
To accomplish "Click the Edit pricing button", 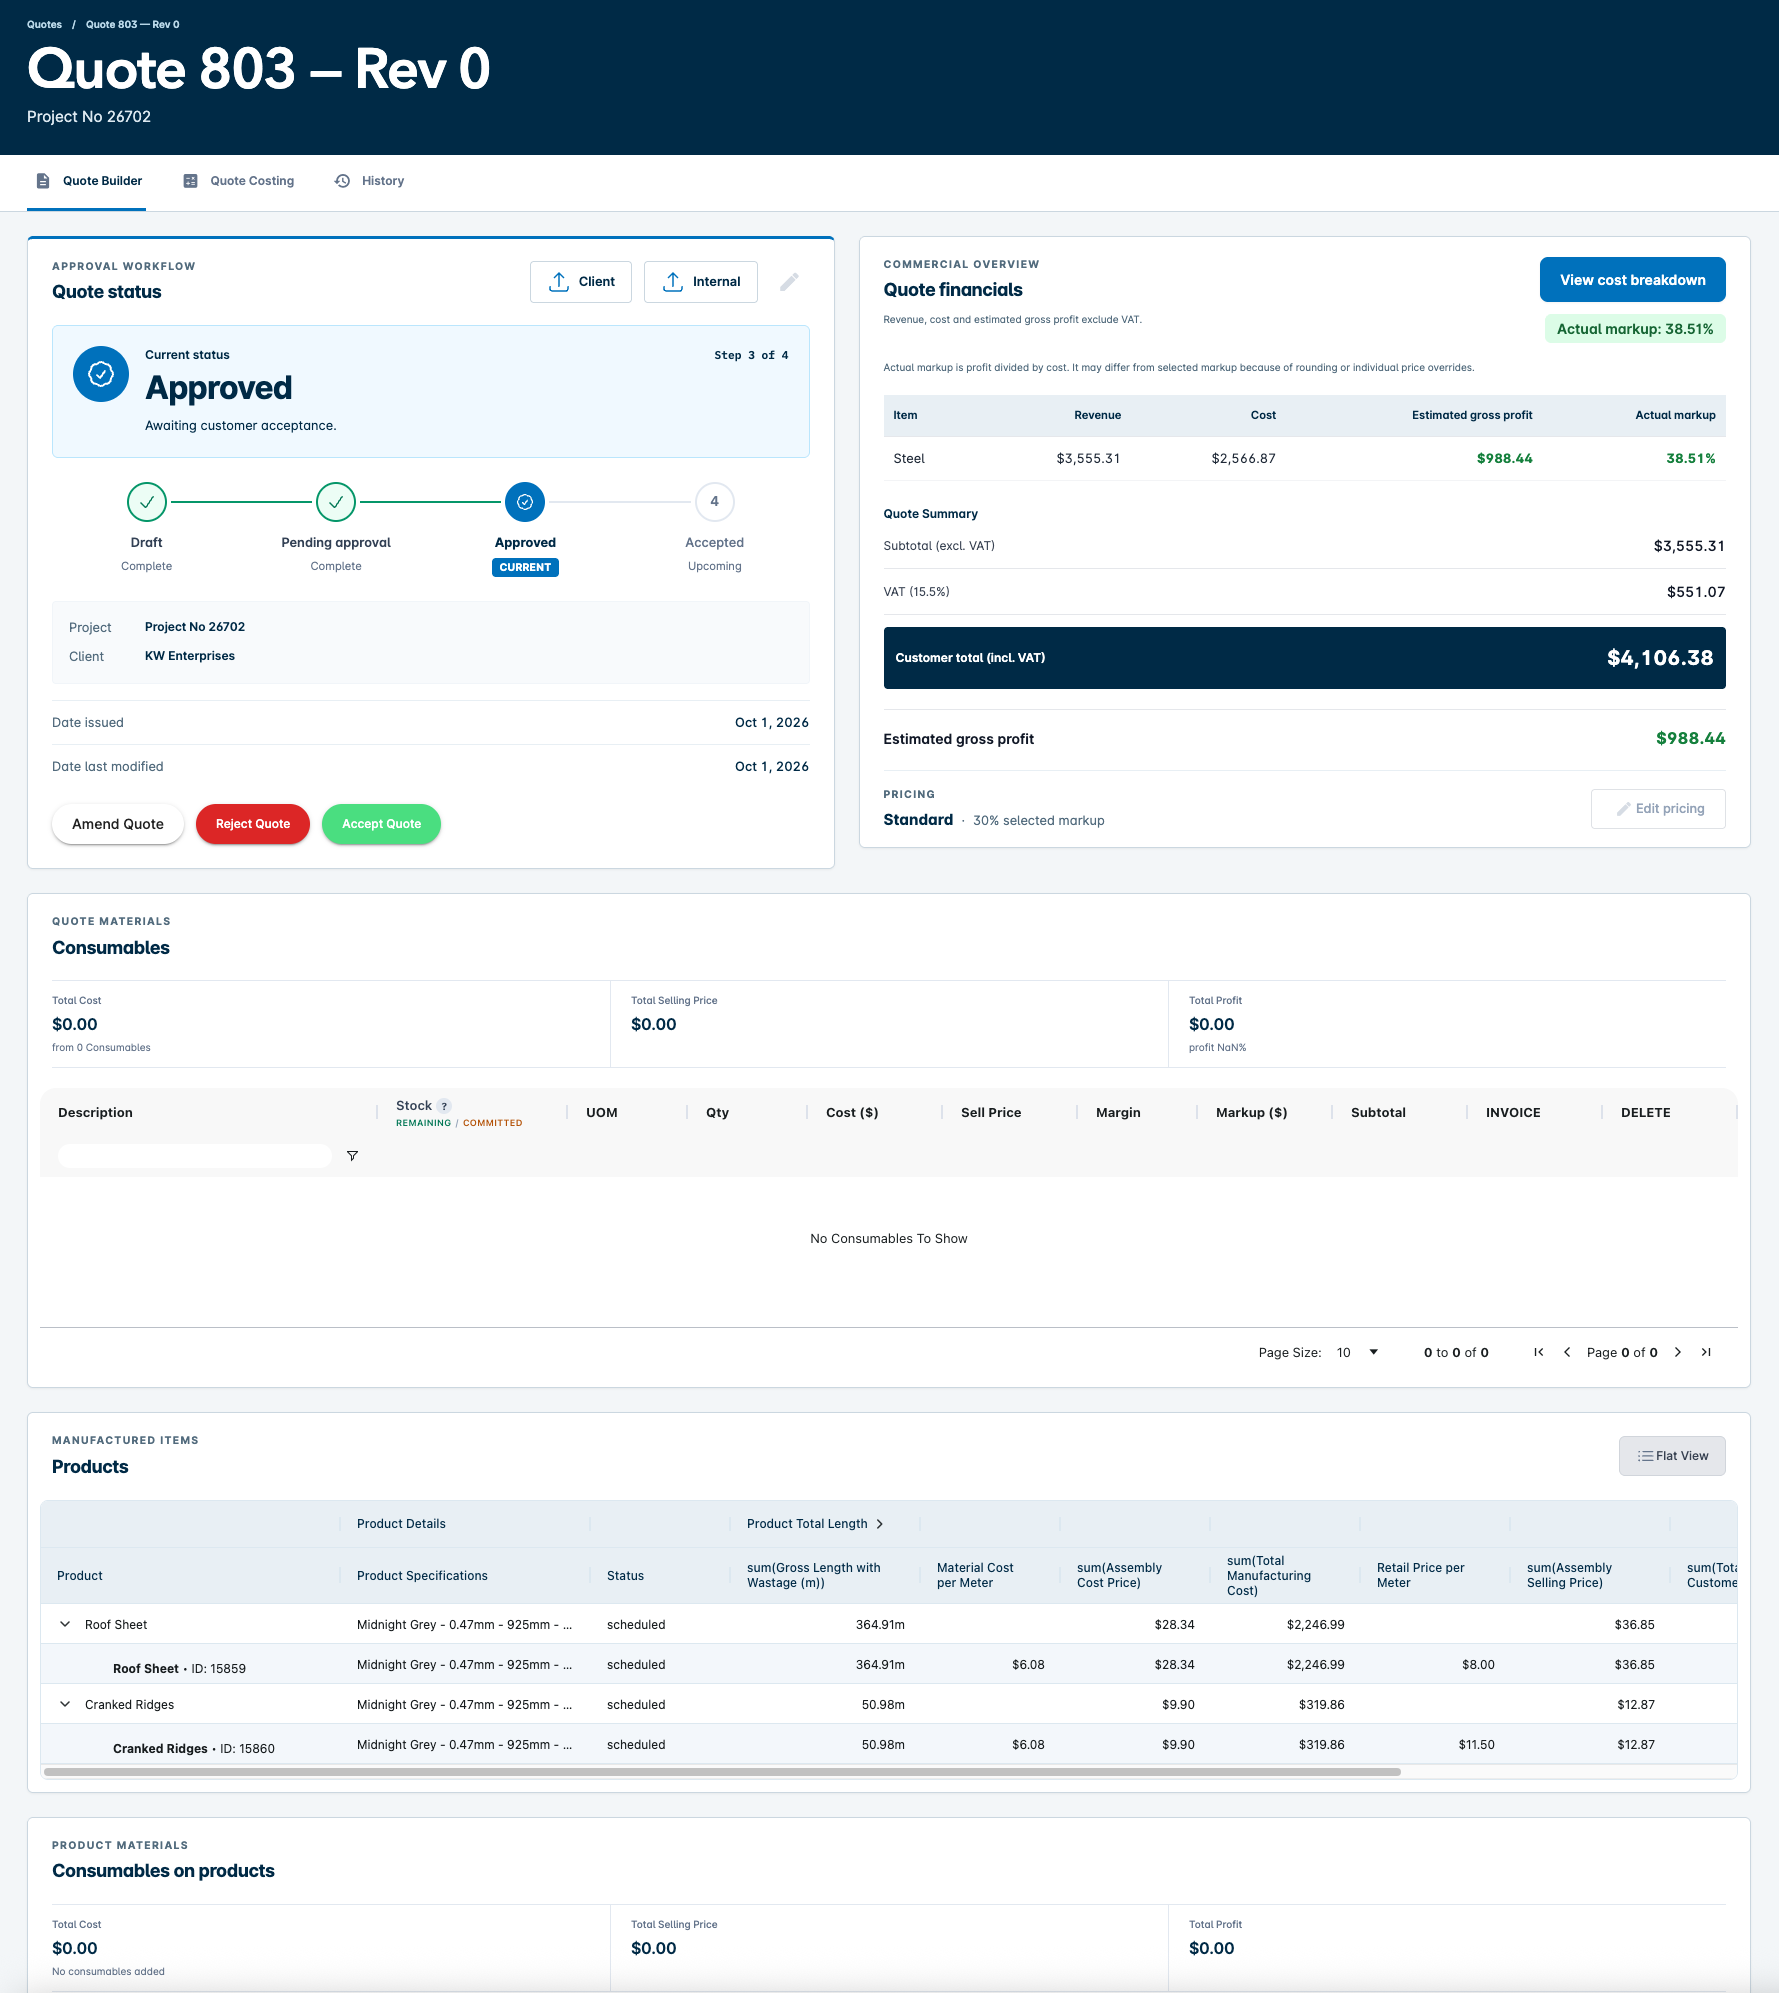I will click(1659, 809).
